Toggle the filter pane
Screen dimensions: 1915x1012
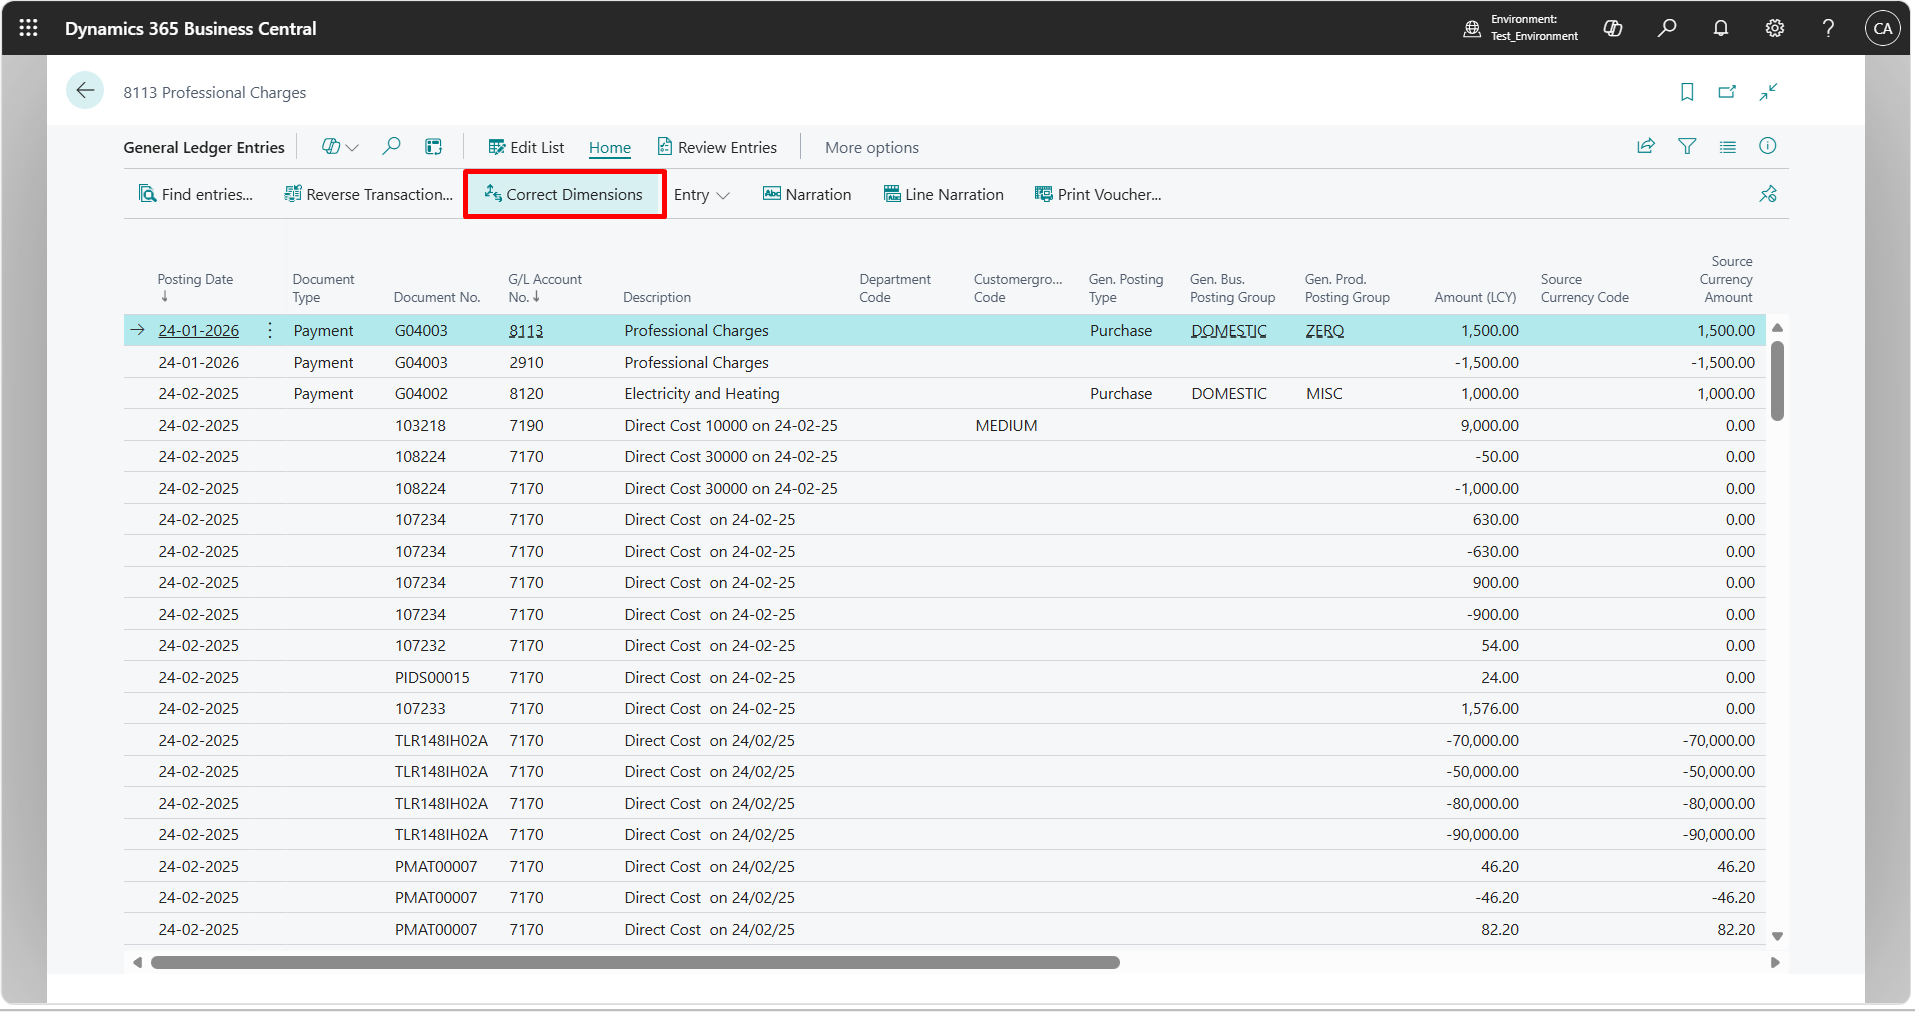pyautogui.click(x=1687, y=146)
